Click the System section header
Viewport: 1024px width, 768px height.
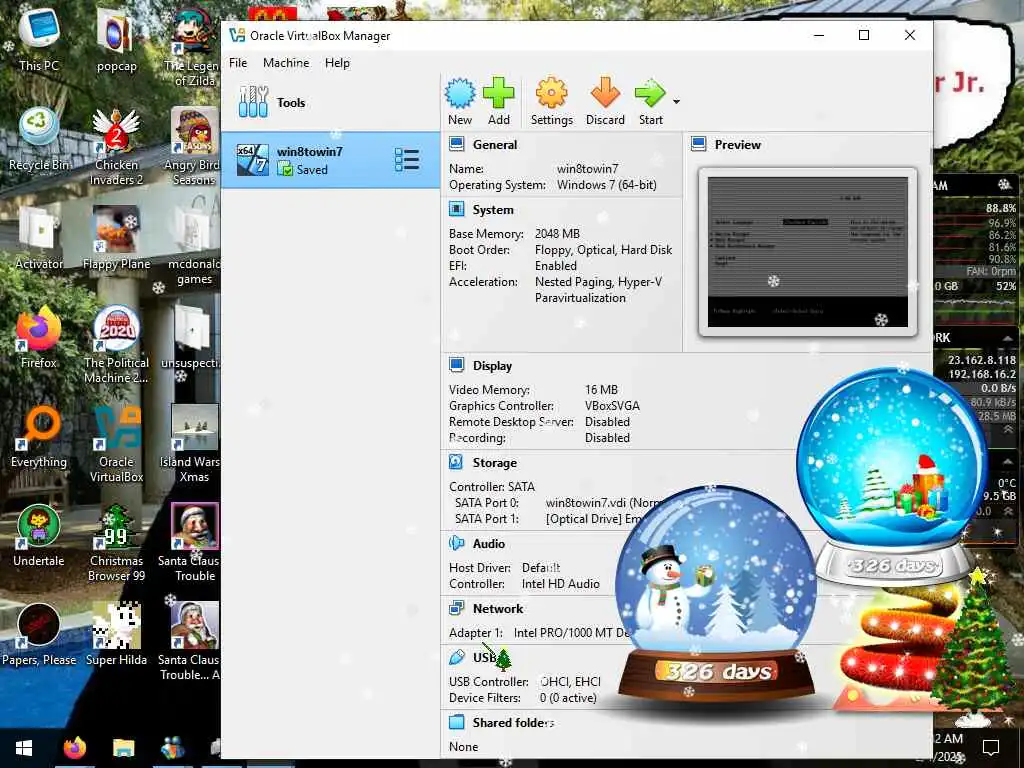[x=493, y=210]
